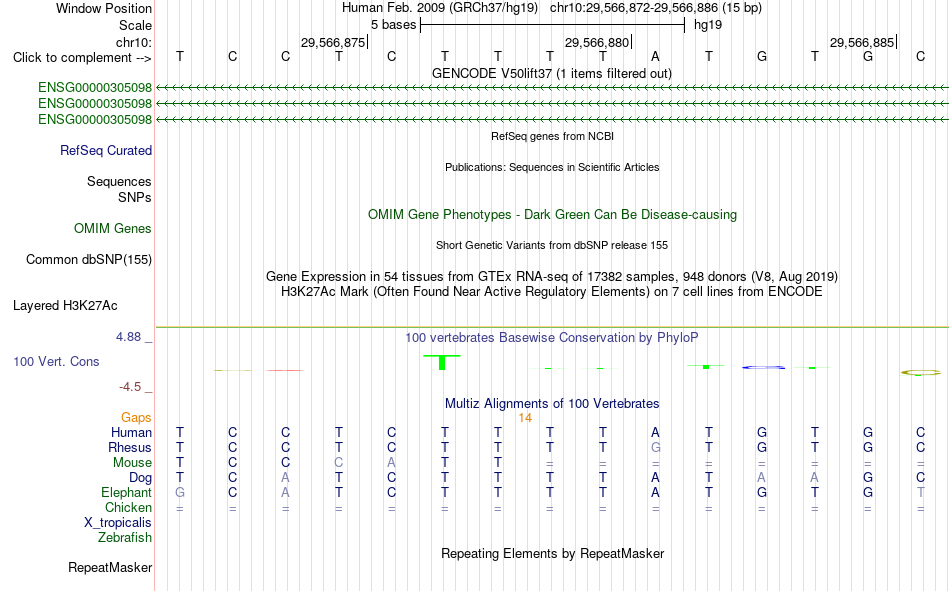950x591 pixels.
Task: Select the topmost ENSG00000305098 transcript label
Action: 95,88
